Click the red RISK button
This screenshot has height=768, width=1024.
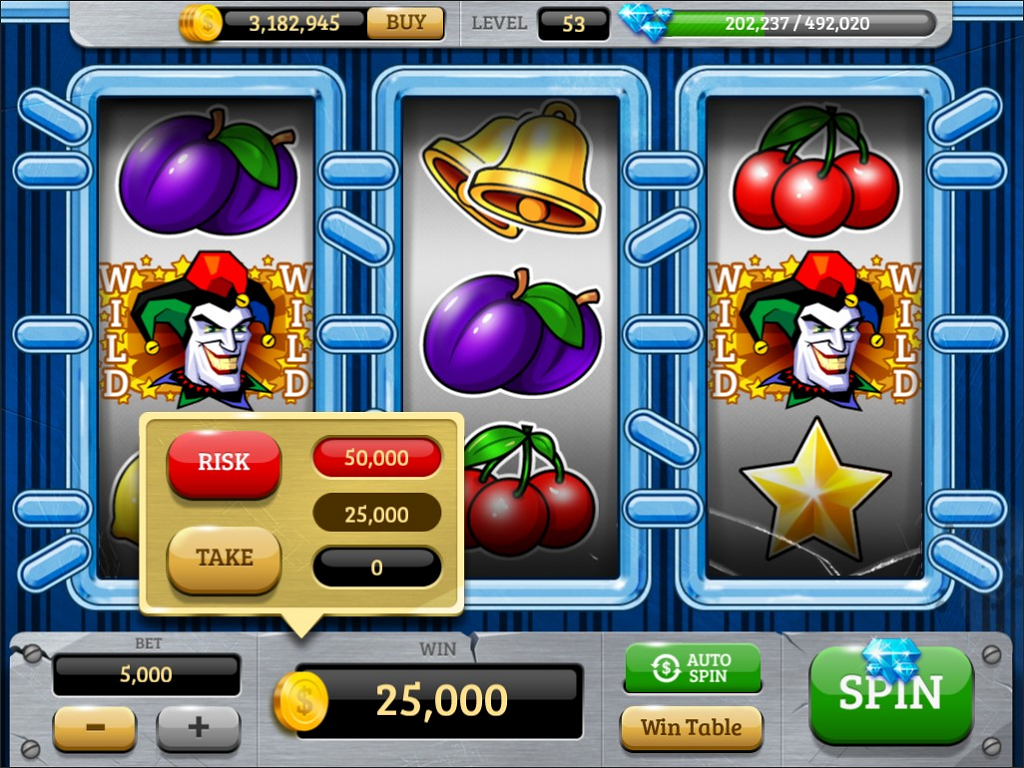coord(224,463)
